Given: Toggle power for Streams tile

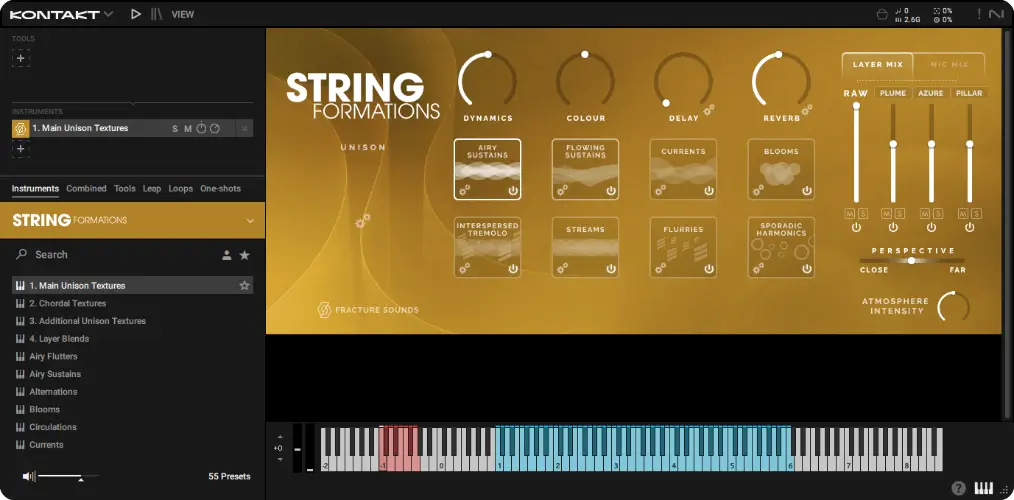Looking at the screenshot, I should point(611,268).
